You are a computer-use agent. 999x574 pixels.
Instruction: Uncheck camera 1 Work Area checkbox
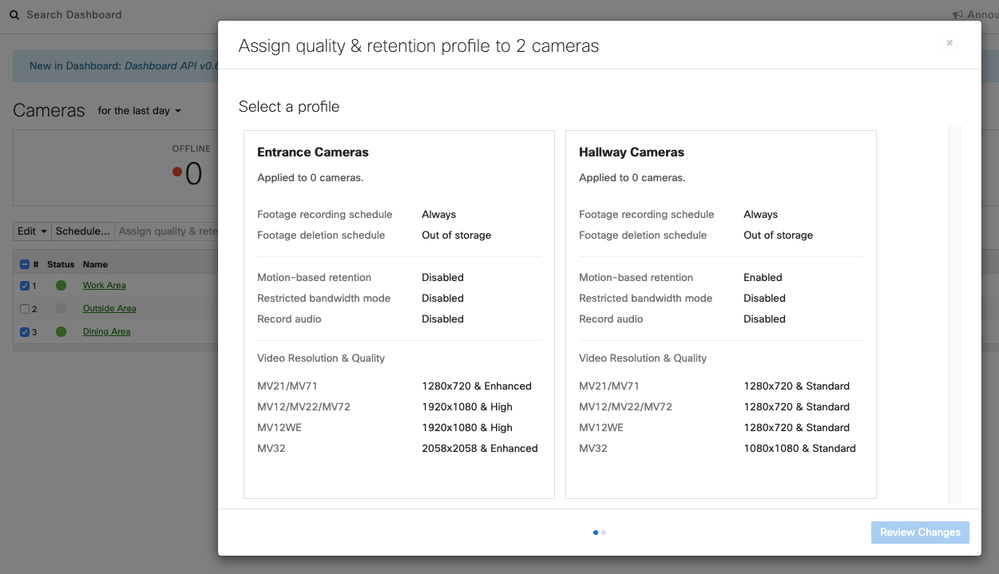click(x=24, y=285)
